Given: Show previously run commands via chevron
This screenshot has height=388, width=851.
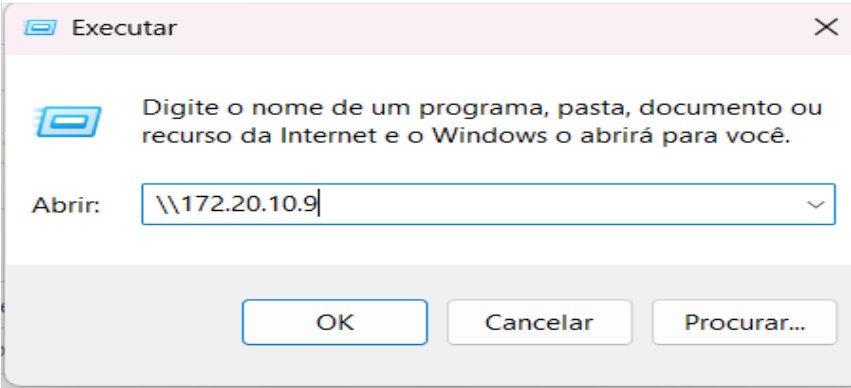Looking at the screenshot, I should [815, 205].
